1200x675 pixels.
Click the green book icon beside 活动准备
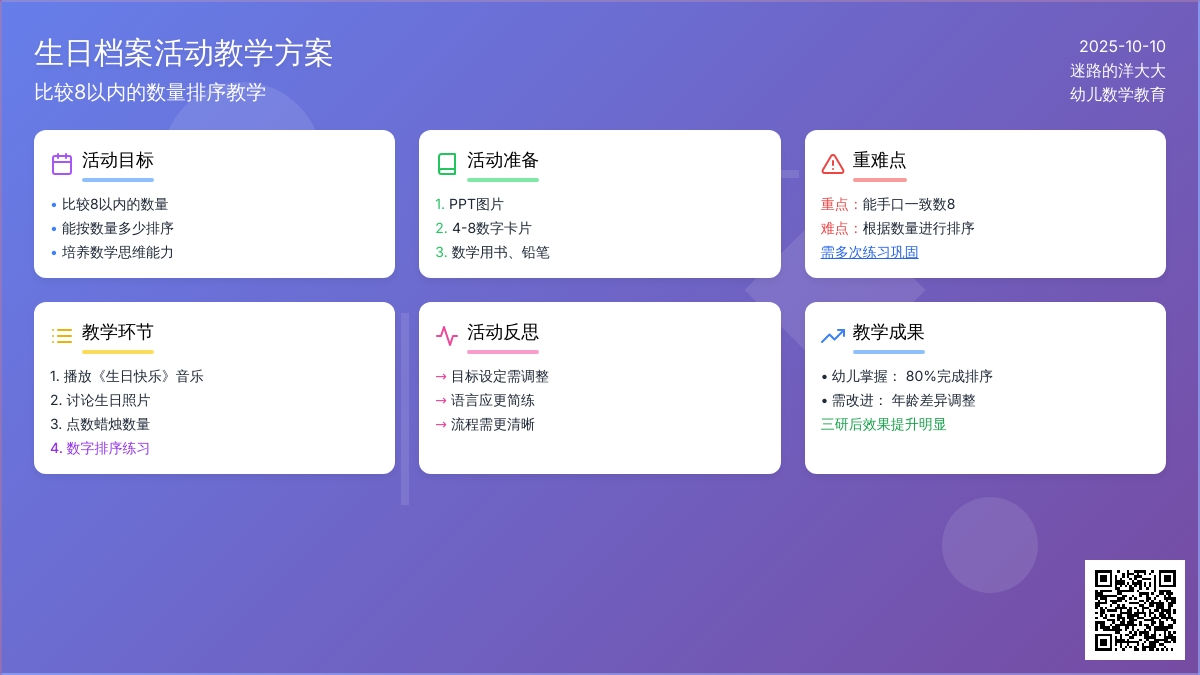pos(447,164)
